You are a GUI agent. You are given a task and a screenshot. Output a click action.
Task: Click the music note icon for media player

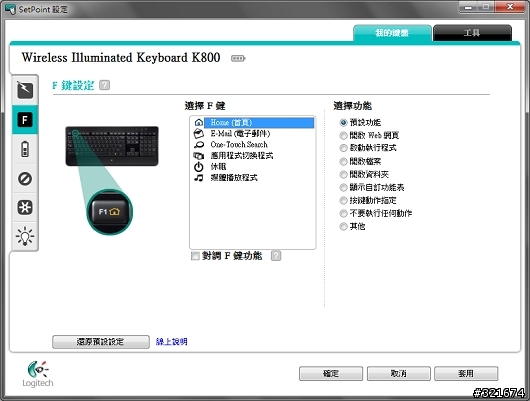pyautogui.click(x=199, y=178)
